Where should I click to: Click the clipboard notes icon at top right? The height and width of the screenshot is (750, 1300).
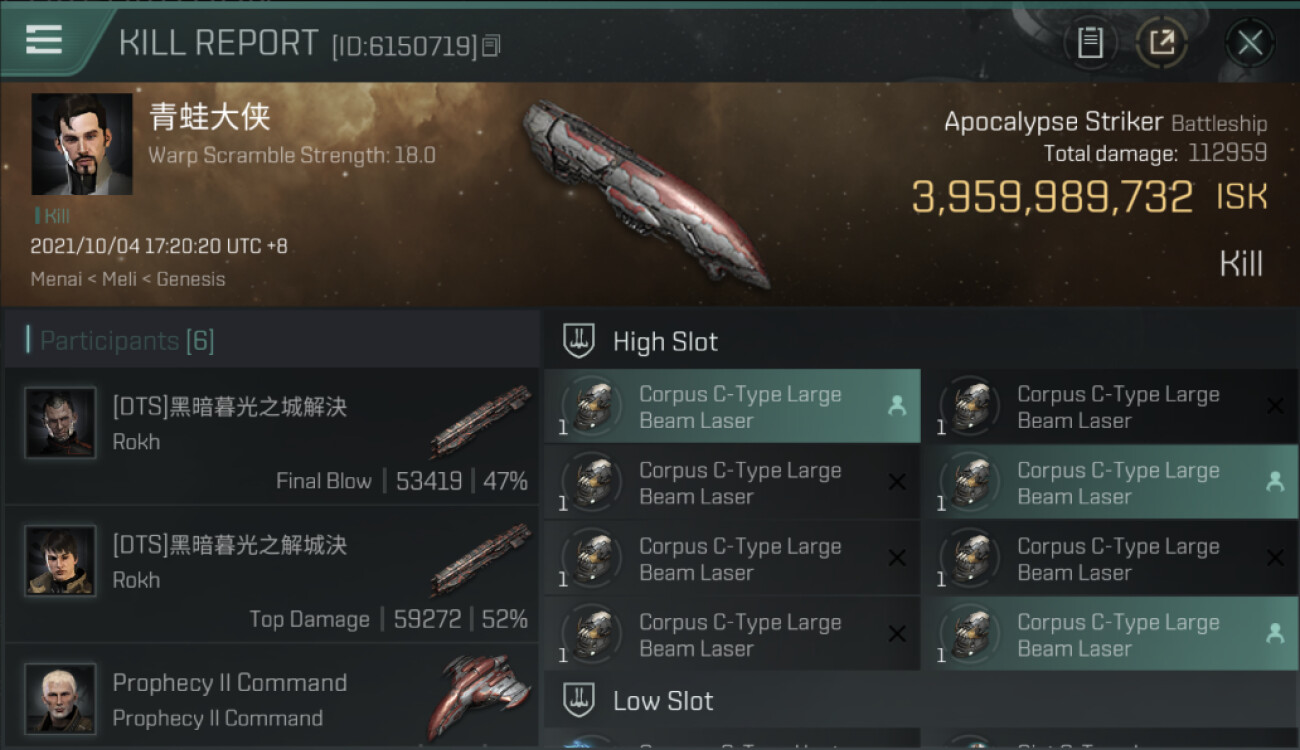click(x=1090, y=43)
